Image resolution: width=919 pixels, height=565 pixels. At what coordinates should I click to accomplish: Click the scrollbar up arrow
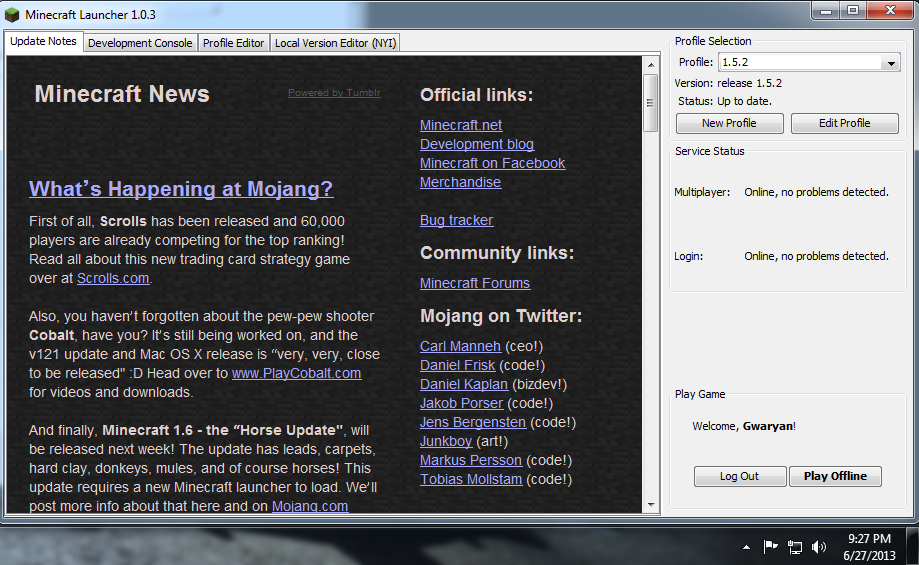tap(651, 62)
